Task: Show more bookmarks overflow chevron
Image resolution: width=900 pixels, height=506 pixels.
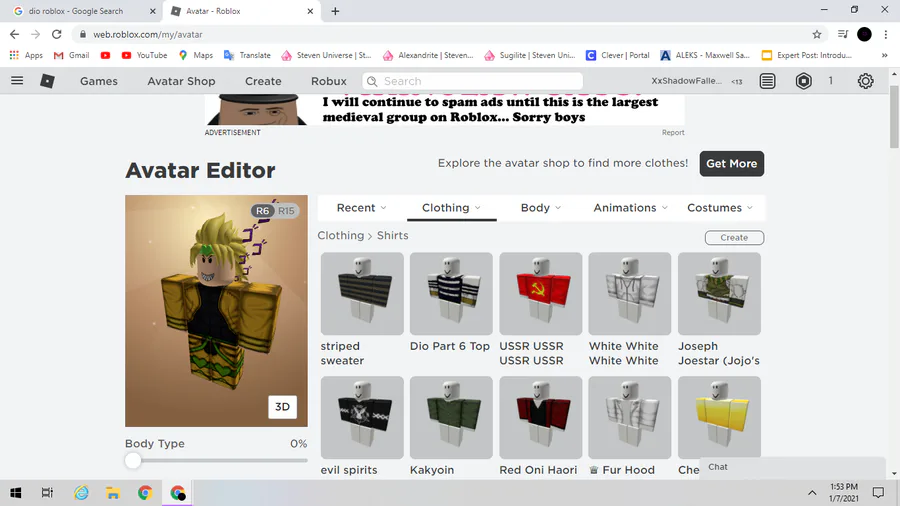Action: (885, 55)
